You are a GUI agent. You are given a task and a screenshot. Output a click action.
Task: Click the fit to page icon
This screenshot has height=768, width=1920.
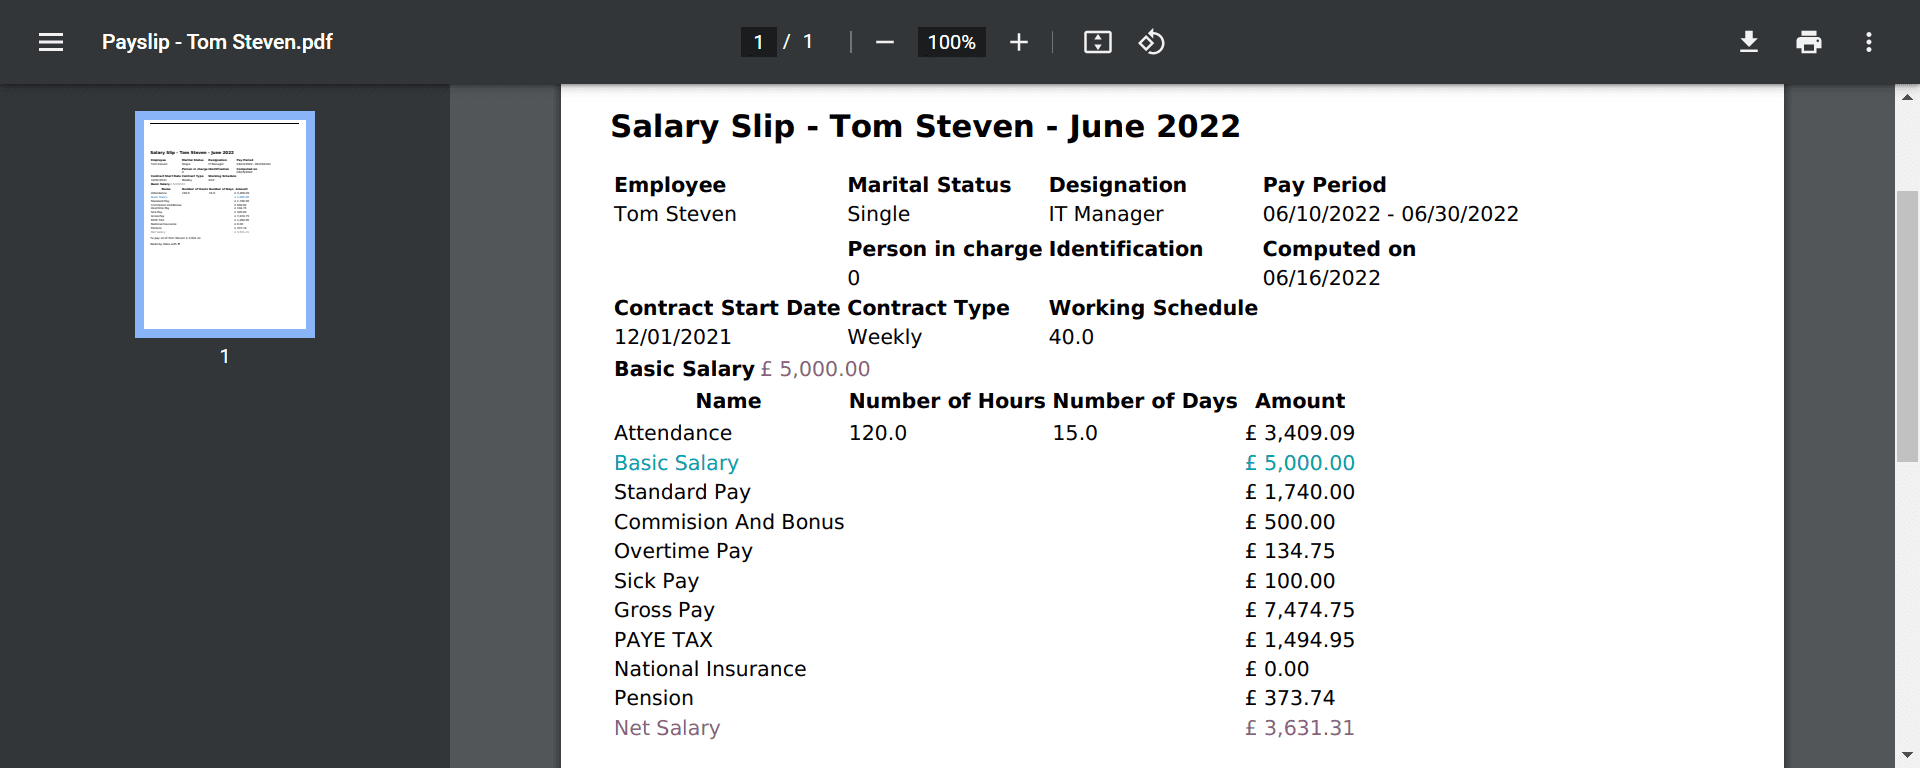click(1097, 42)
